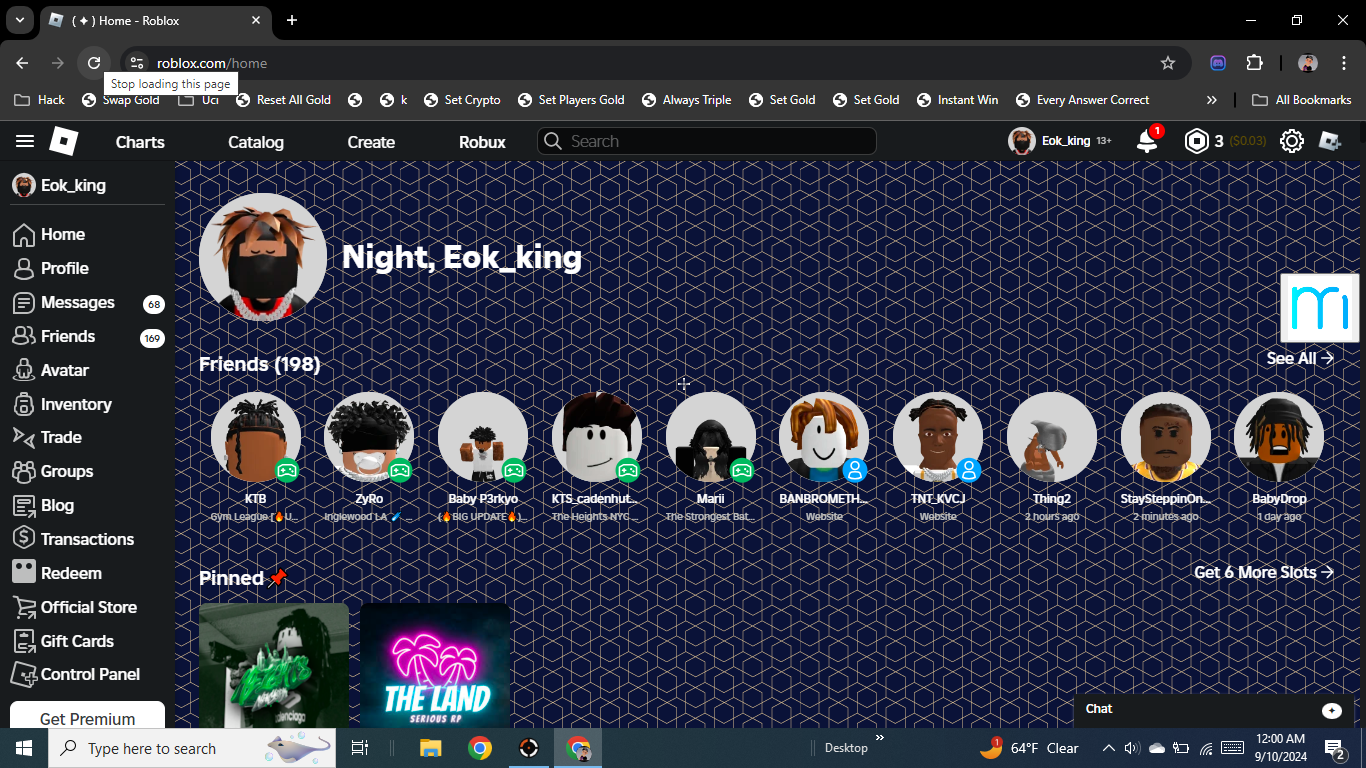Click the browser reload/stop button

coord(94,63)
